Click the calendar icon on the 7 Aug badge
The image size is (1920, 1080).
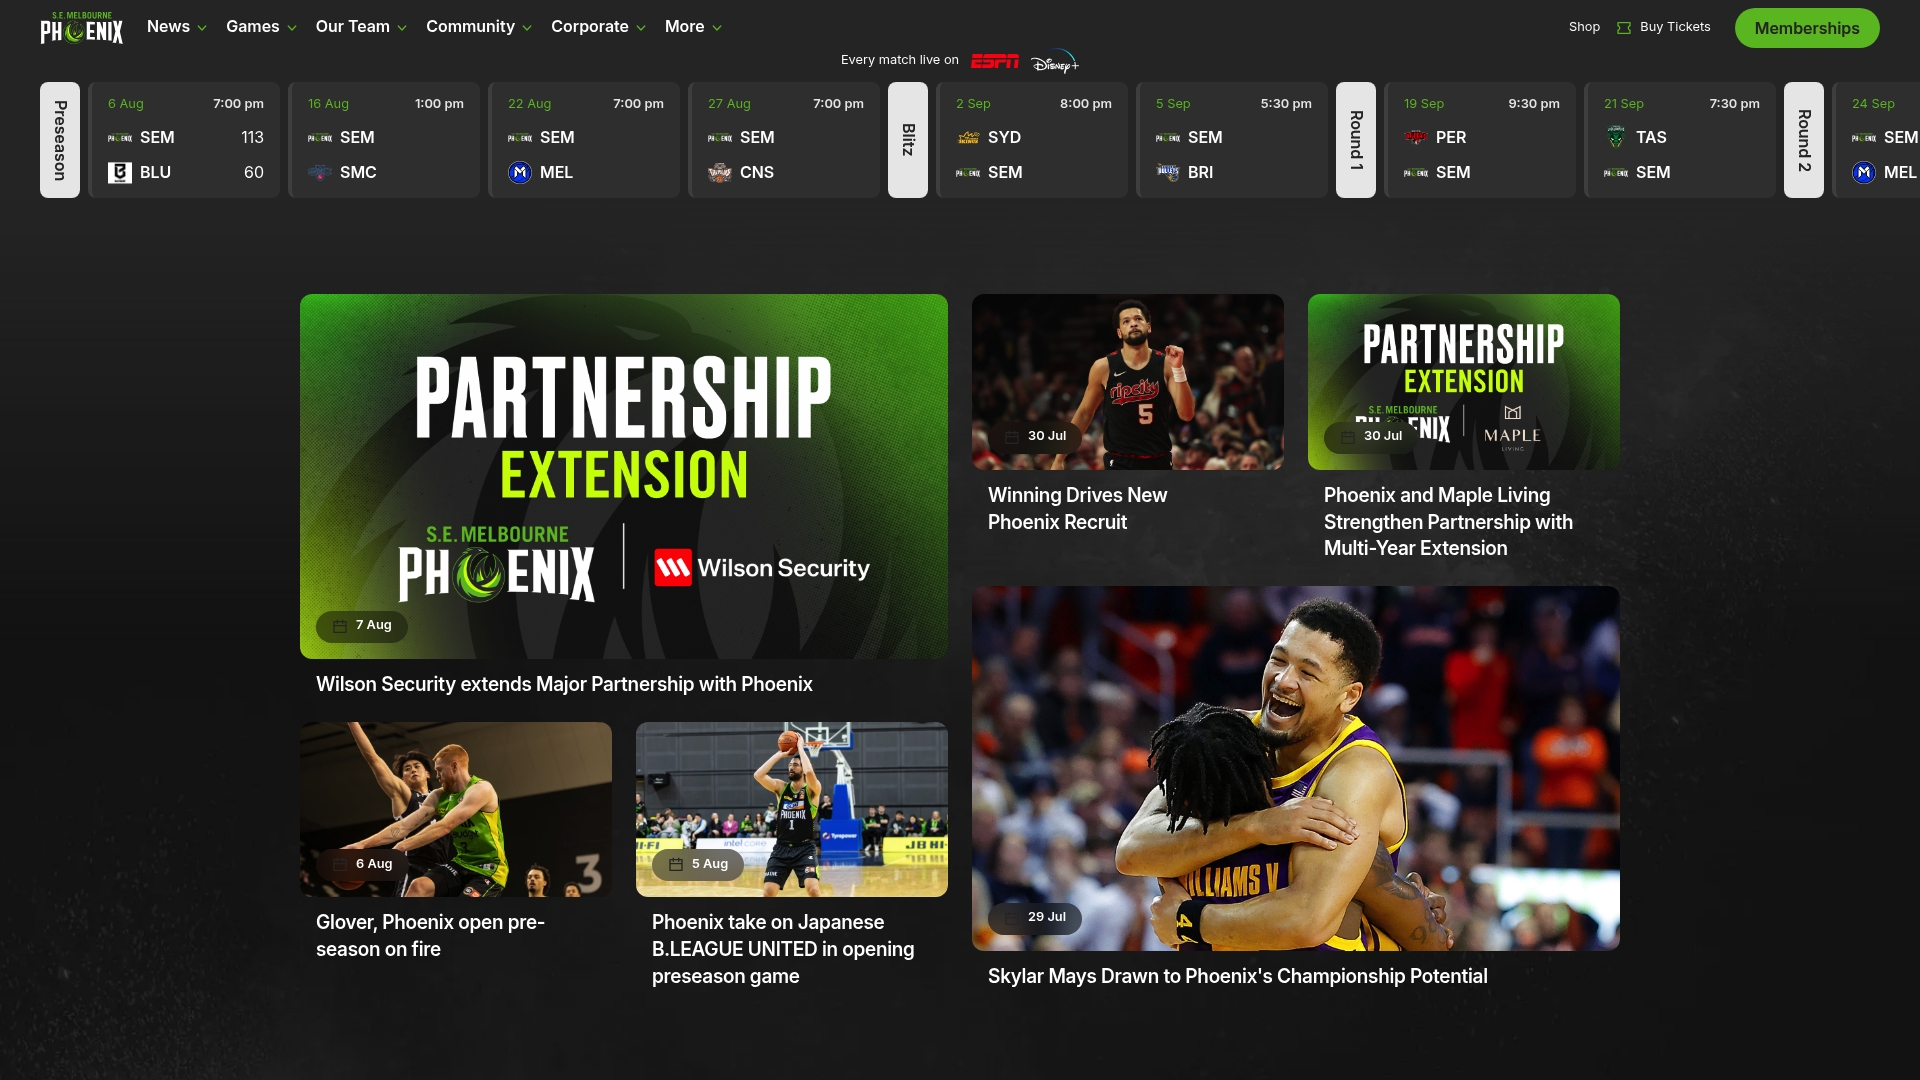click(340, 626)
